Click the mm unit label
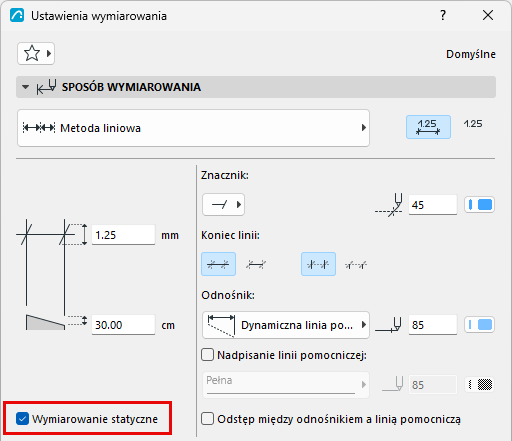 click(x=170, y=235)
